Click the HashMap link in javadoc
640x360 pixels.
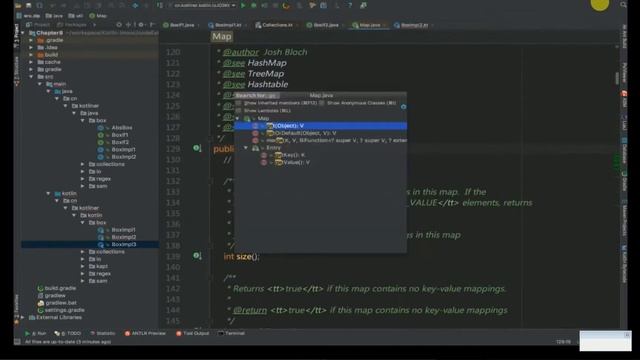(267, 63)
